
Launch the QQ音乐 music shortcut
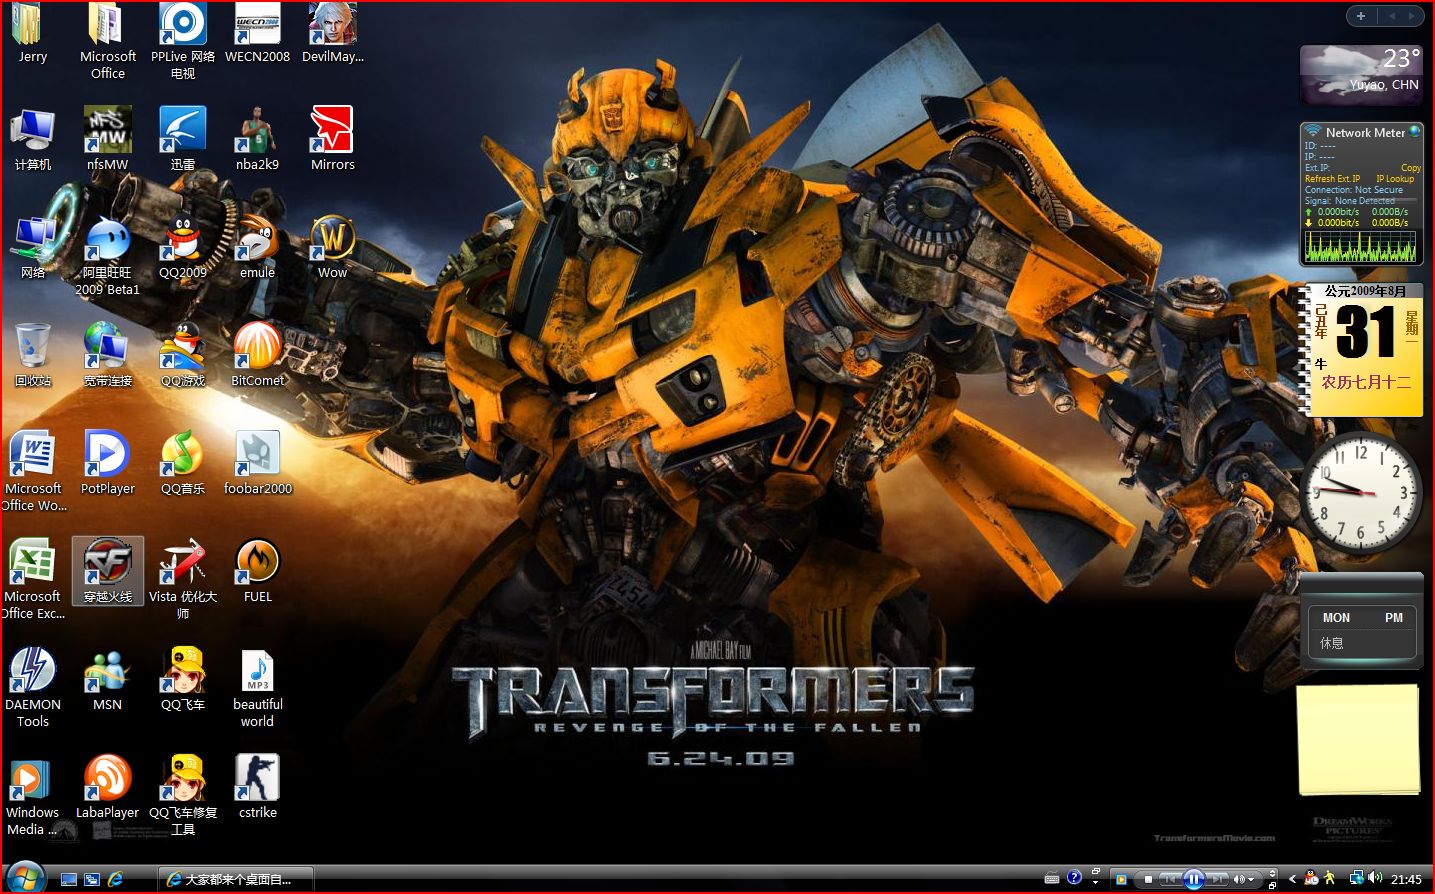click(183, 463)
